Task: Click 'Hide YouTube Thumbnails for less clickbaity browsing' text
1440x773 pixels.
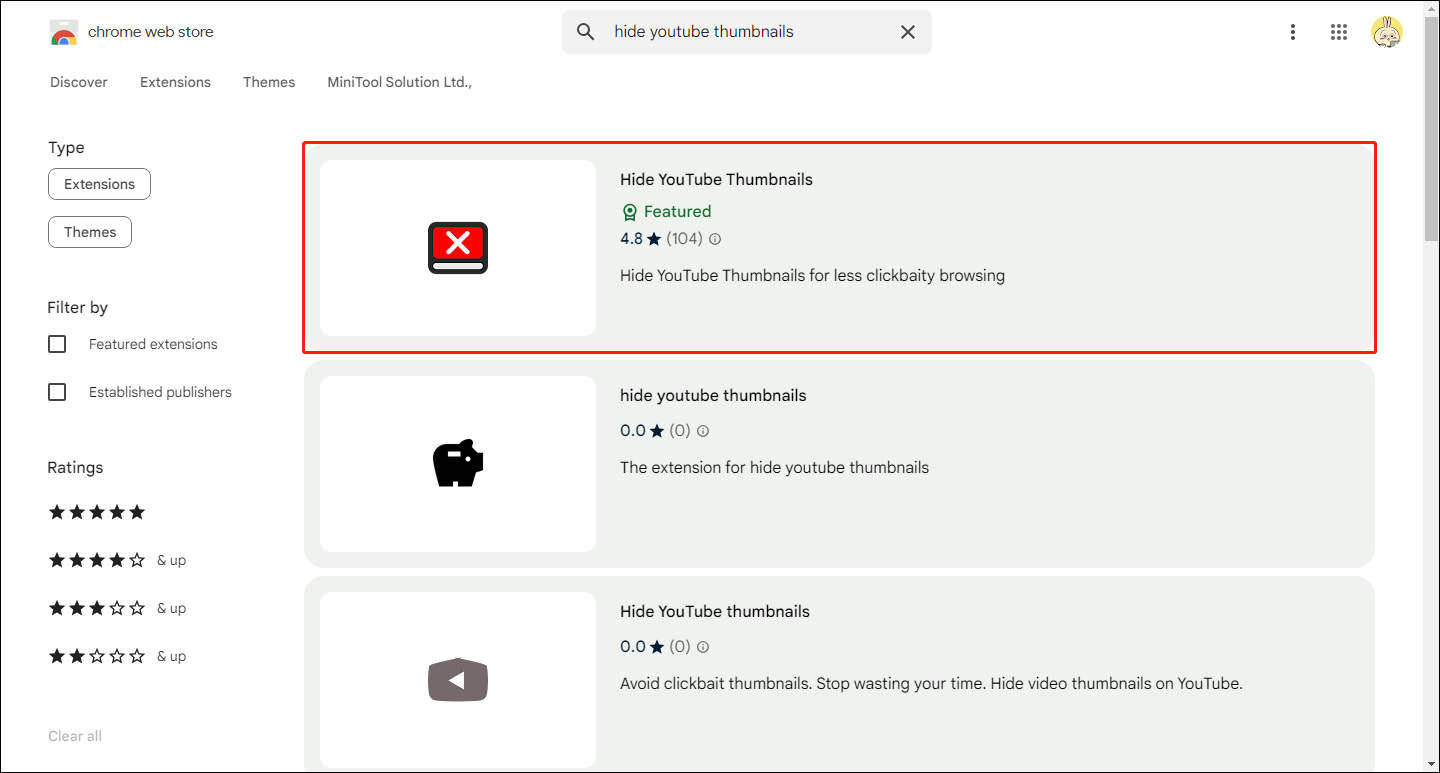Action: click(812, 275)
